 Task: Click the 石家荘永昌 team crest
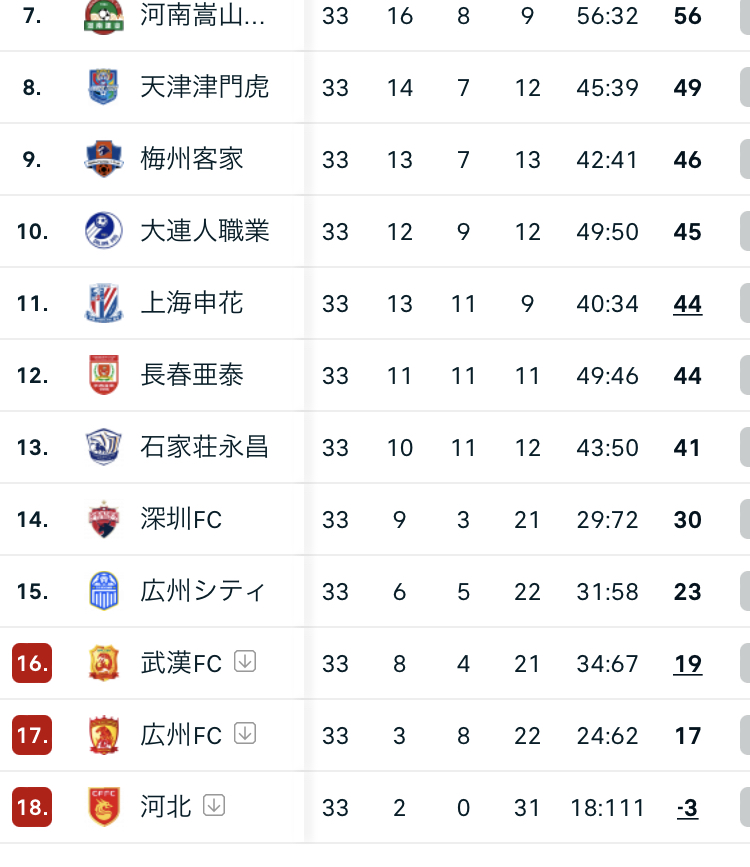click(103, 446)
